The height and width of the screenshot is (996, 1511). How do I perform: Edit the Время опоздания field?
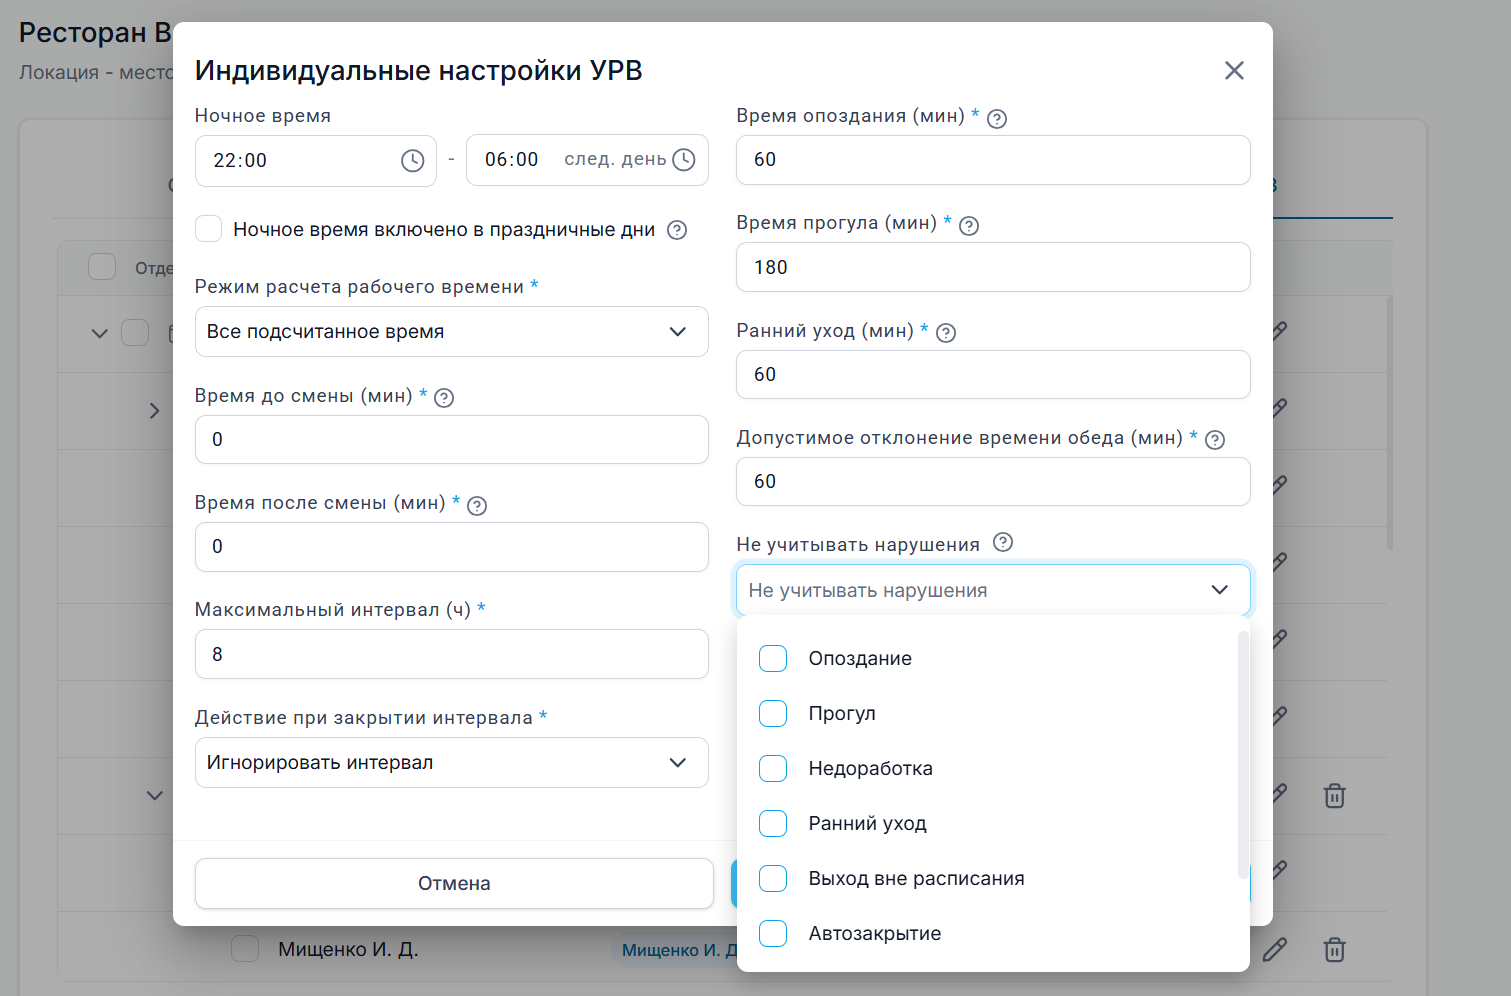[x=993, y=160]
